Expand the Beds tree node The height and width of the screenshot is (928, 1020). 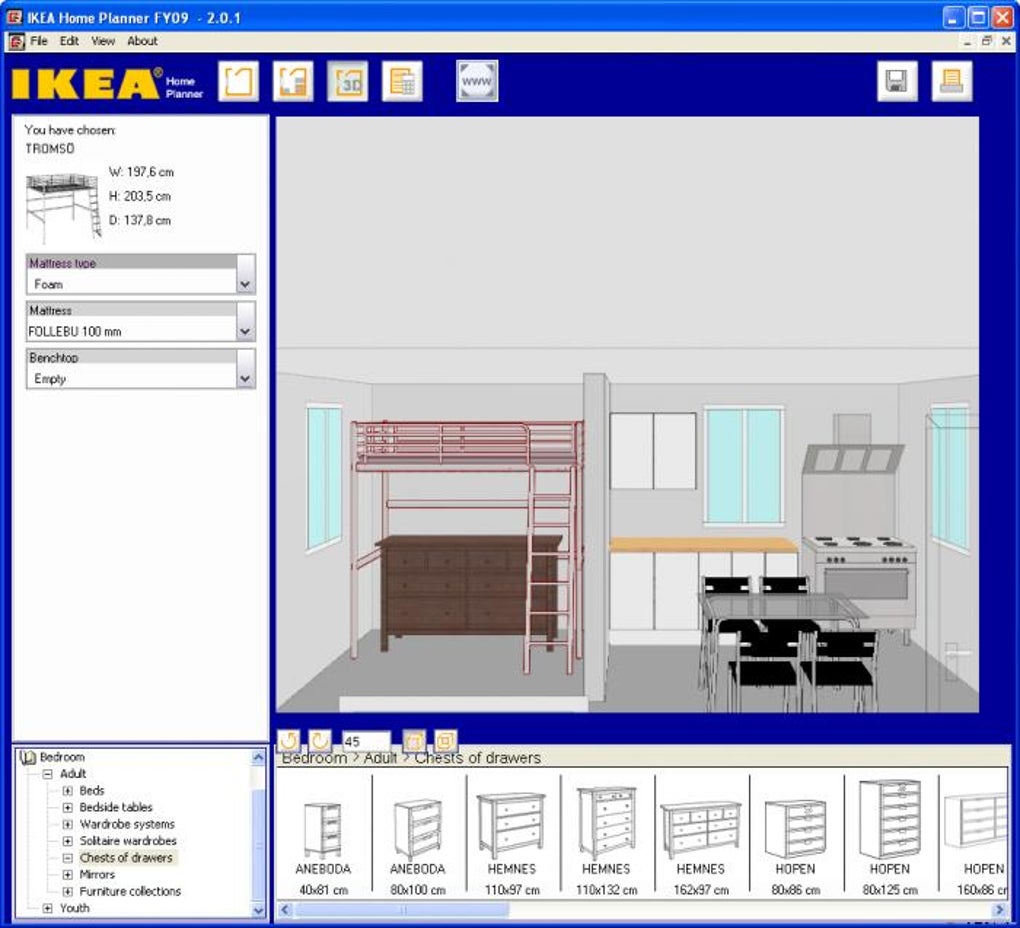(x=68, y=791)
